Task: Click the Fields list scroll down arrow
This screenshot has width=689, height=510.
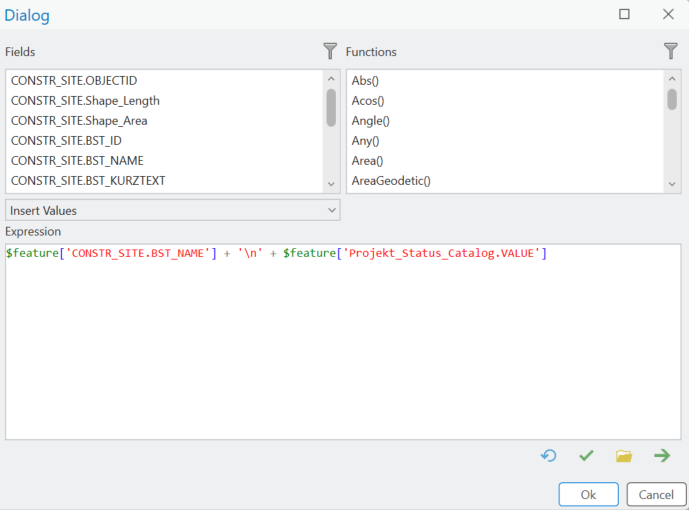Action: [x=331, y=184]
